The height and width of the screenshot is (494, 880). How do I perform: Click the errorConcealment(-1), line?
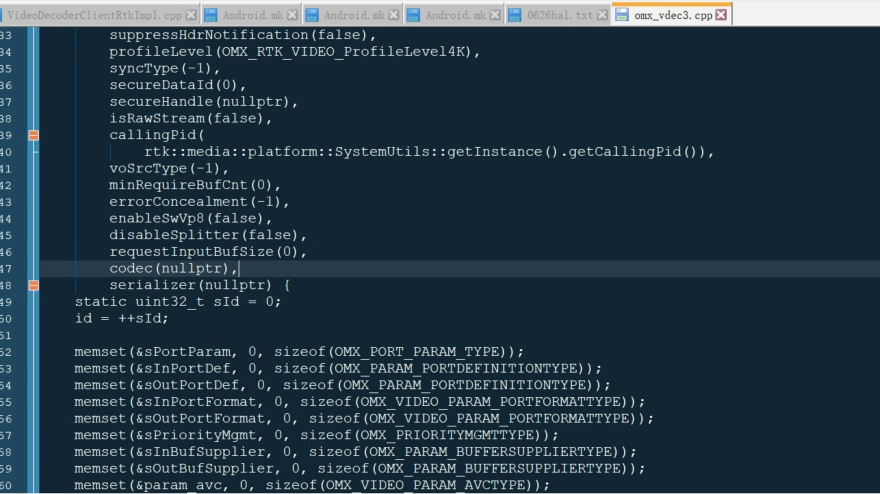[x=199, y=202]
